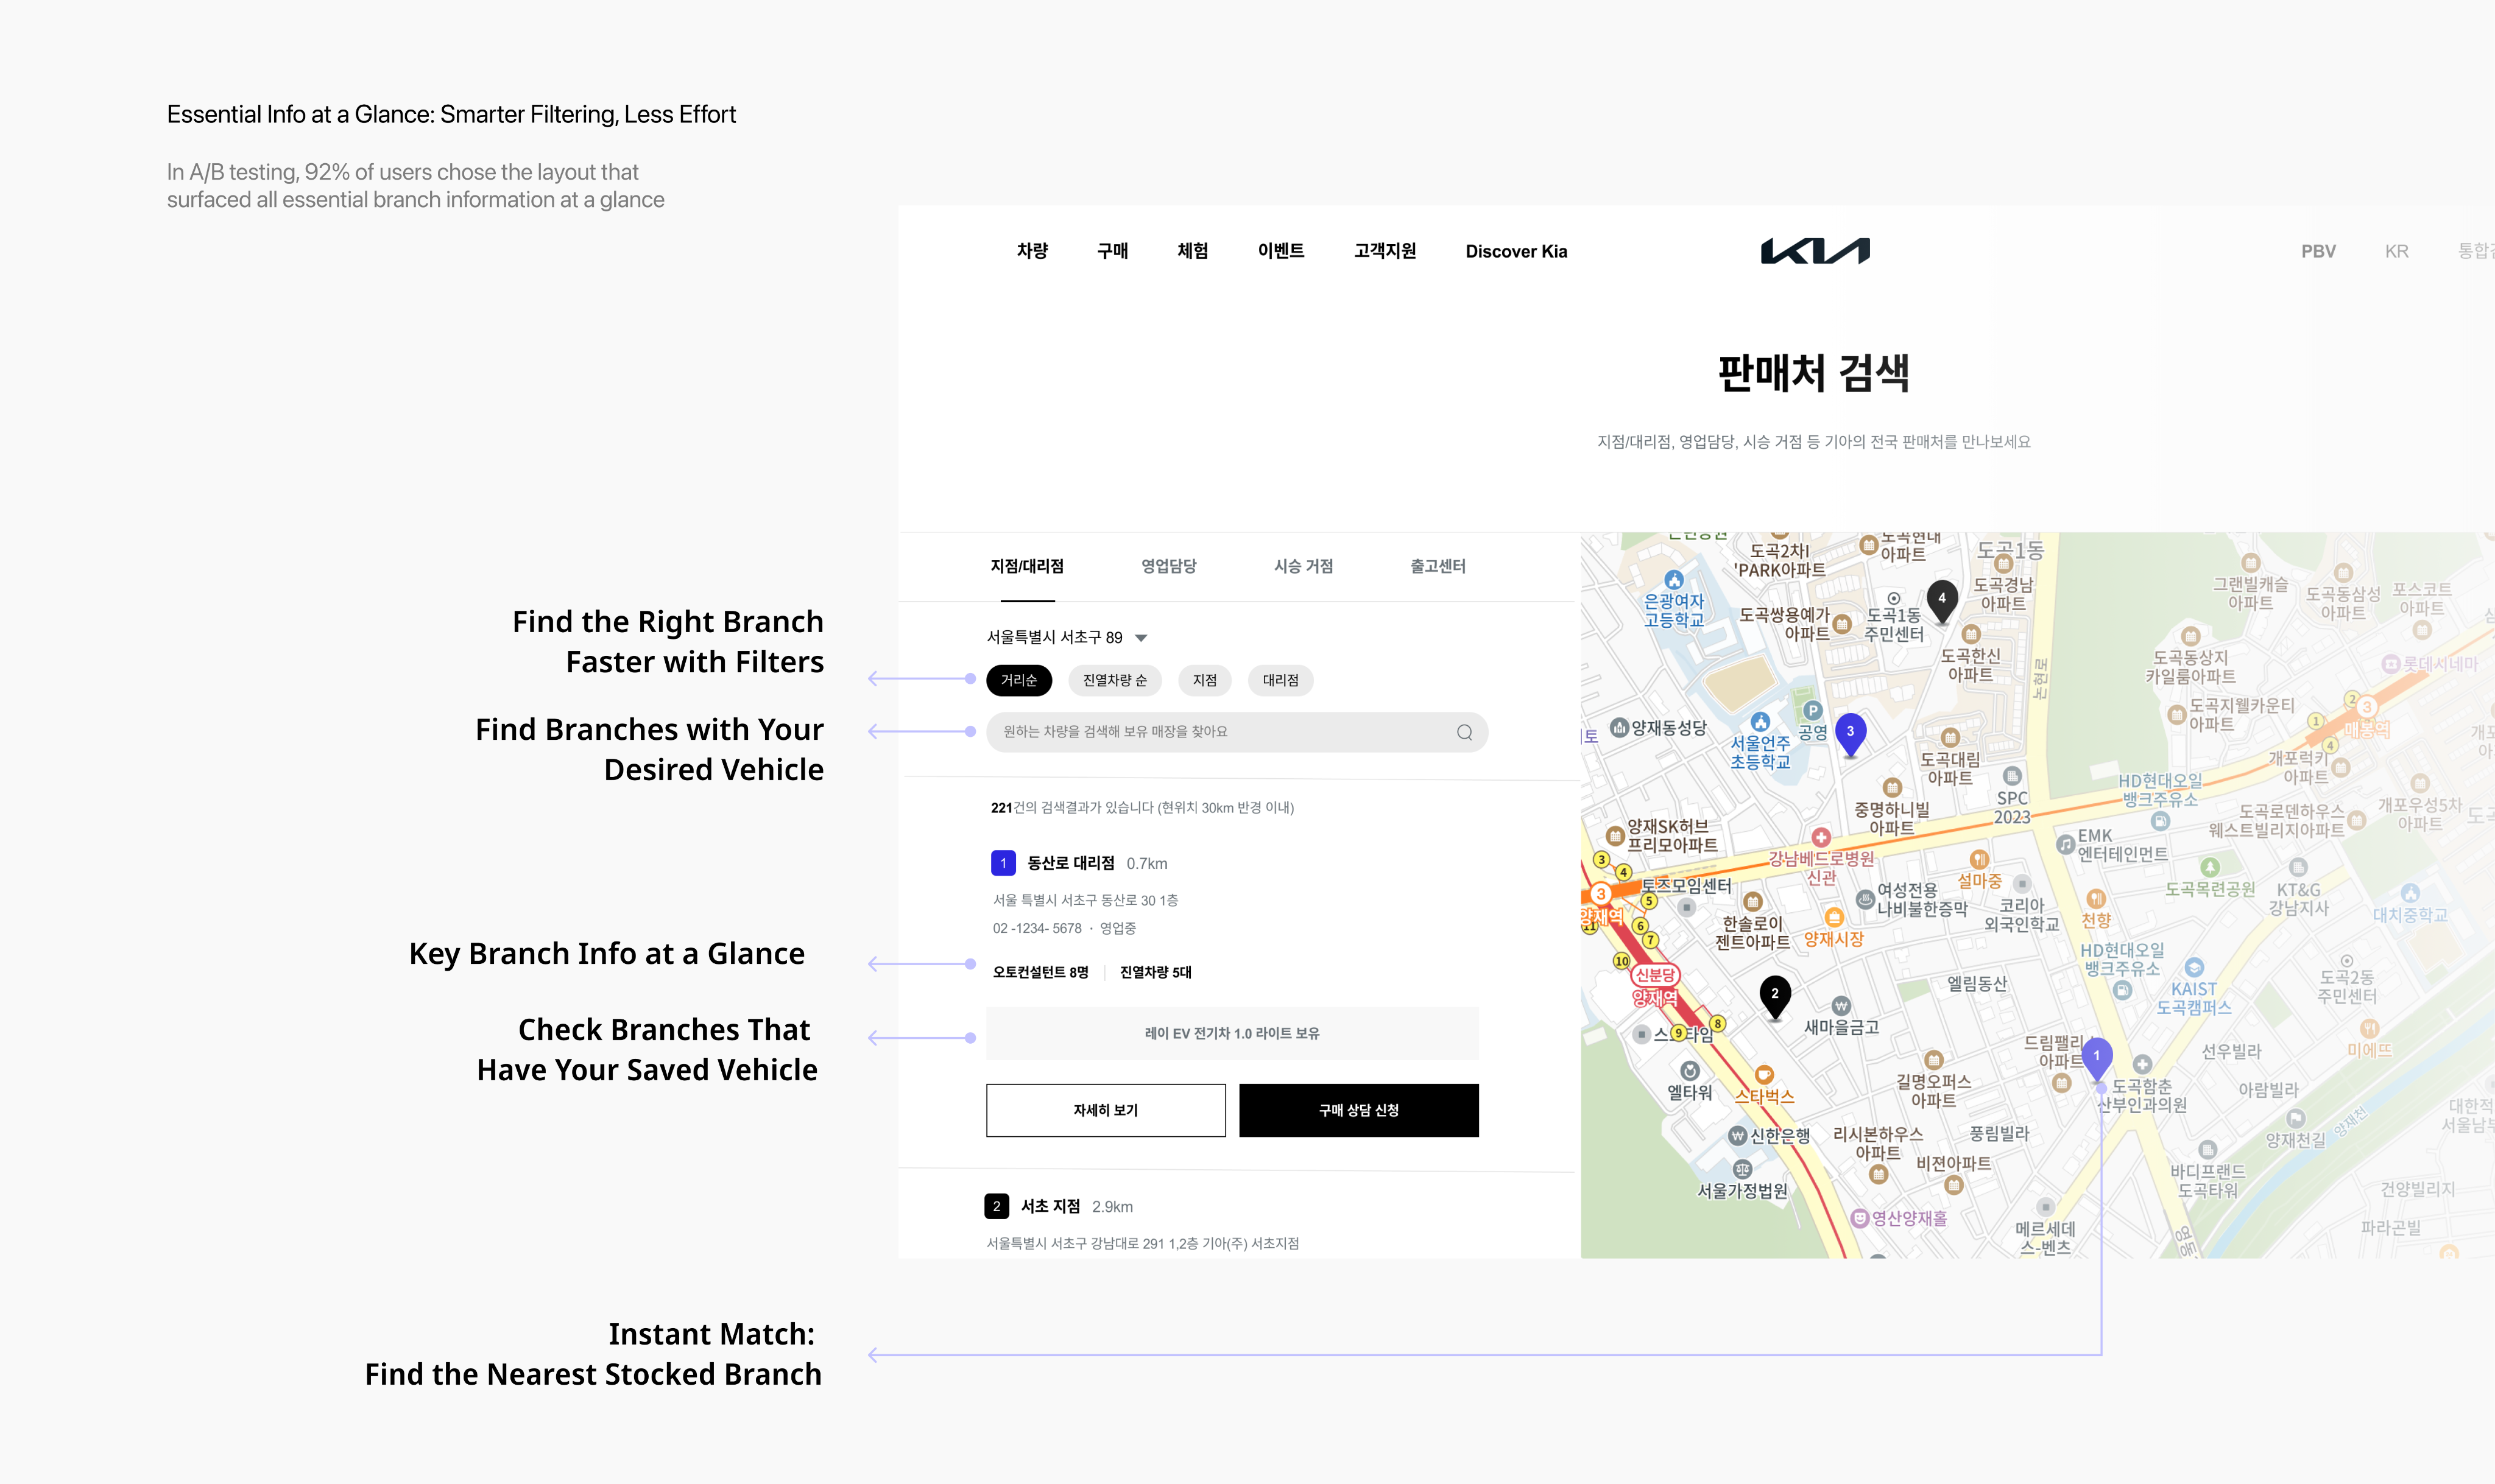The image size is (2495, 1484).
Task: Click black number 2 badge beside 서초 지점
Action: (x=996, y=1206)
